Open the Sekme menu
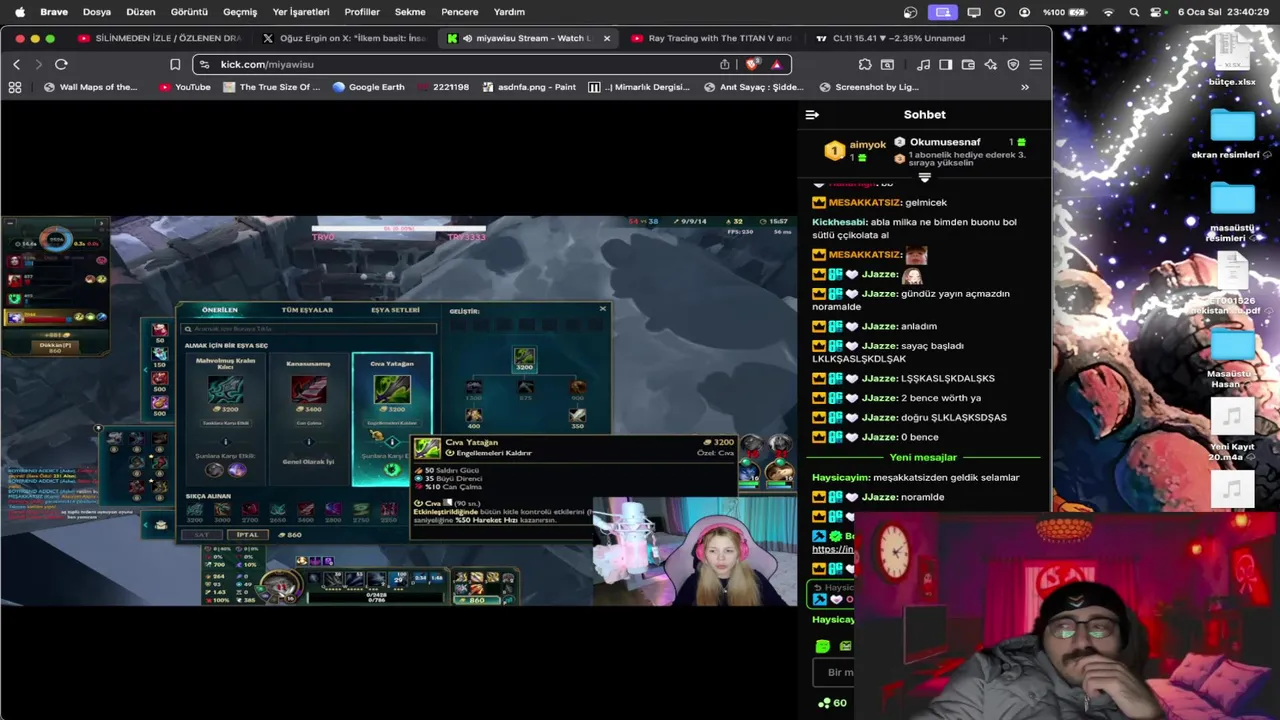This screenshot has width=1280, height=720. tap(410, 12)
